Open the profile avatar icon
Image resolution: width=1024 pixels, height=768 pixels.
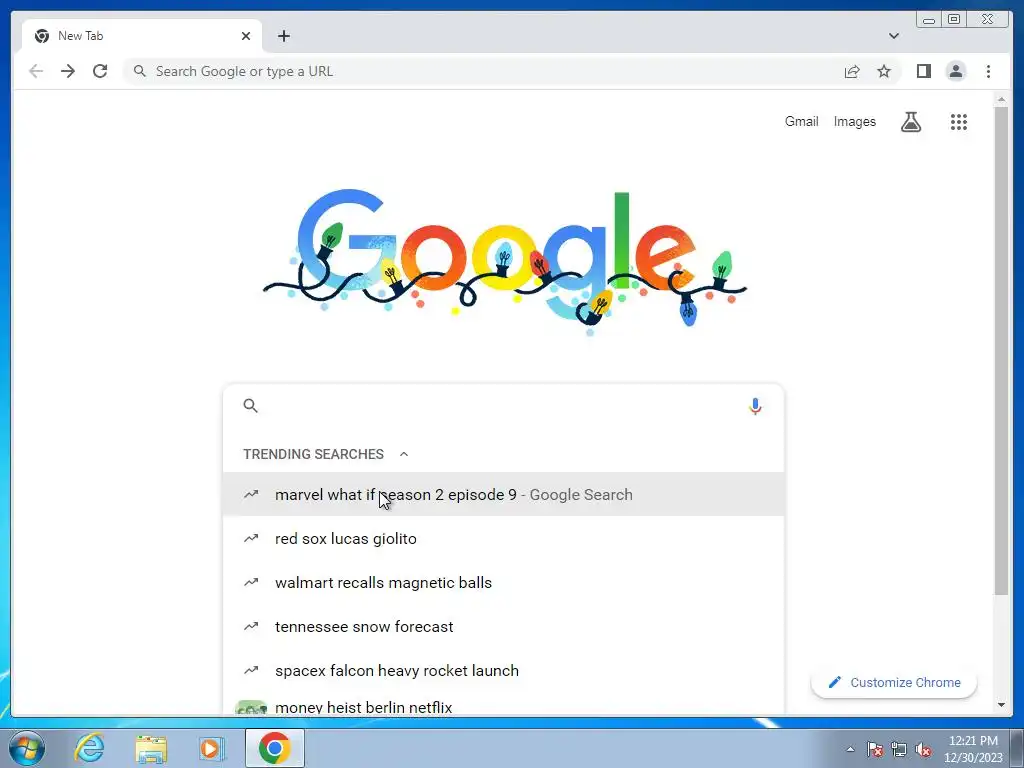tap(955, 71)
